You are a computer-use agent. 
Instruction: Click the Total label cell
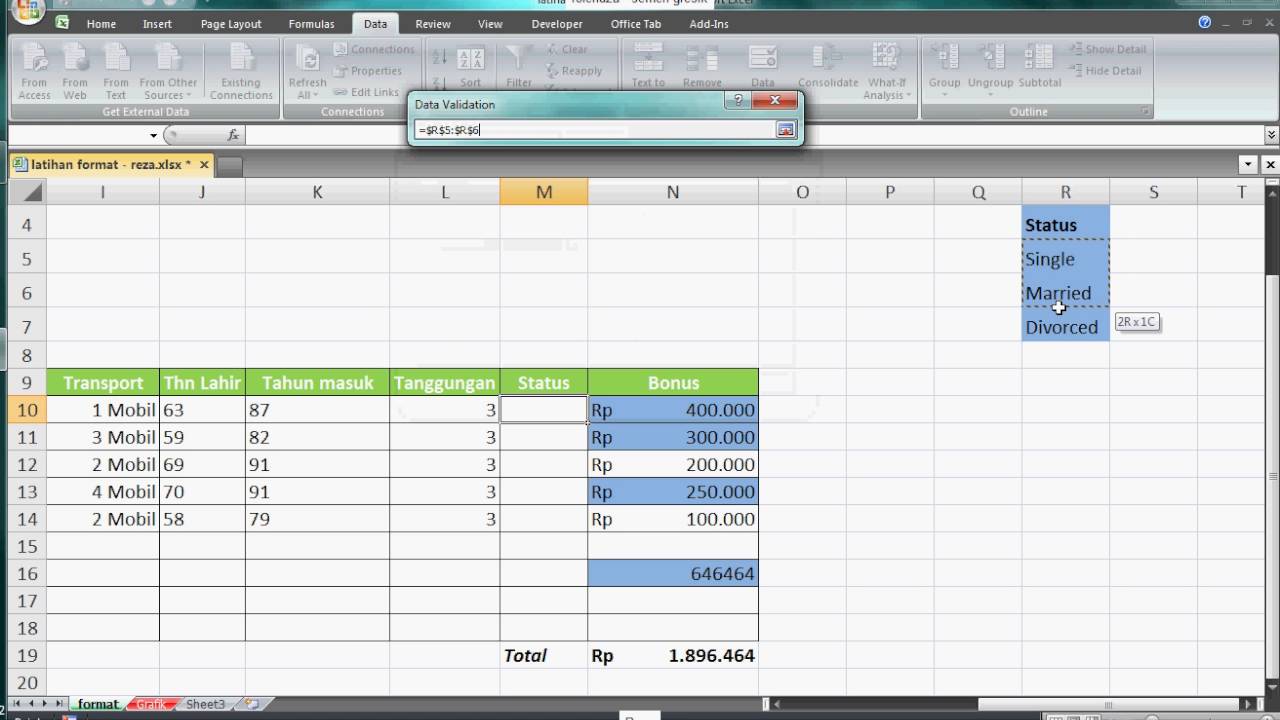point(544,656)
